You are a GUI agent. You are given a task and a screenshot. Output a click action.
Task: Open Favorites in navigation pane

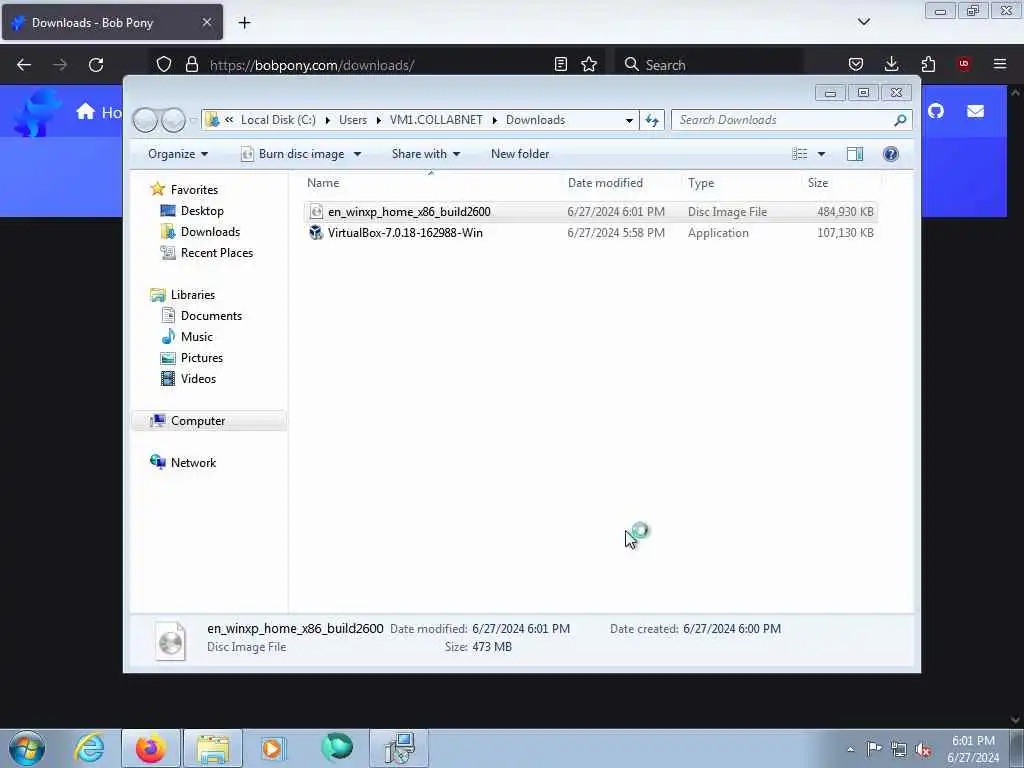click(194, 189)
